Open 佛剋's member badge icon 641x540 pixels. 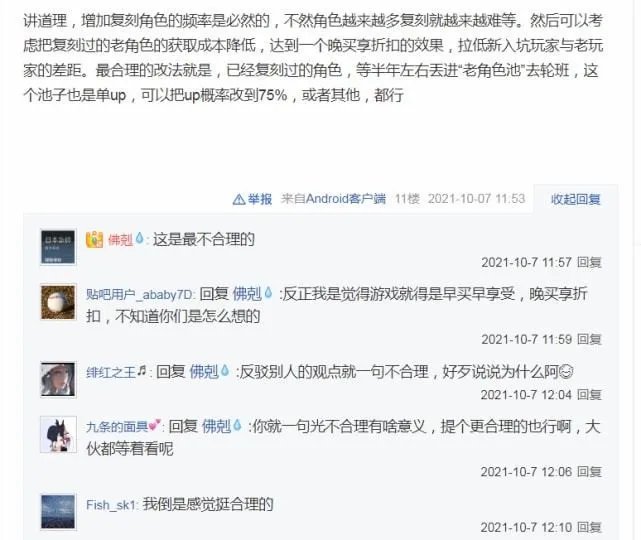click(94, 239)
